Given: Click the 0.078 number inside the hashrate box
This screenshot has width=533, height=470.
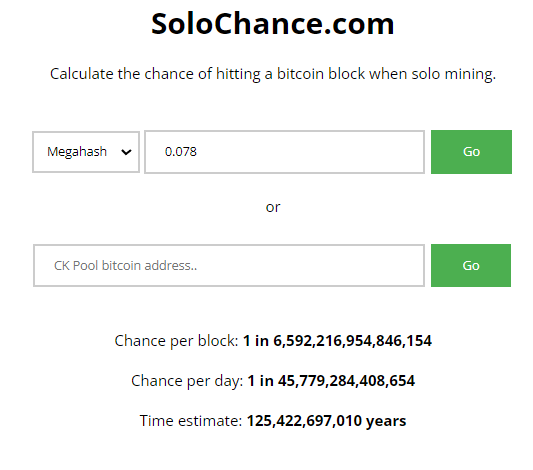Looking at the screenshot, I should click(180, 152).
